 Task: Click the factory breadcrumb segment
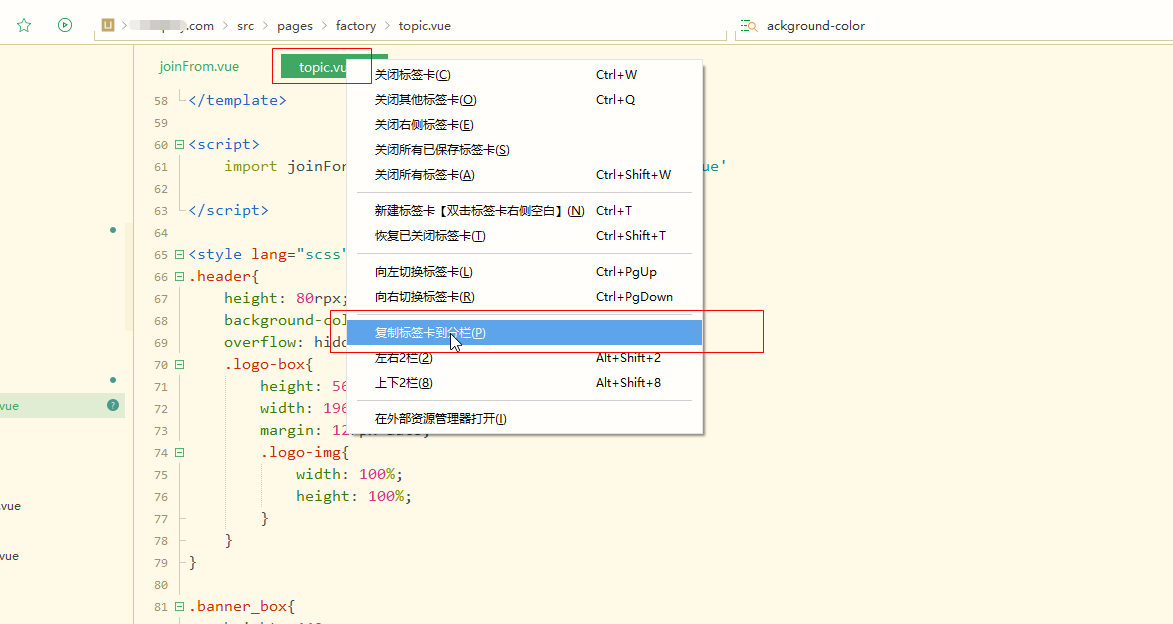(356, 25)
